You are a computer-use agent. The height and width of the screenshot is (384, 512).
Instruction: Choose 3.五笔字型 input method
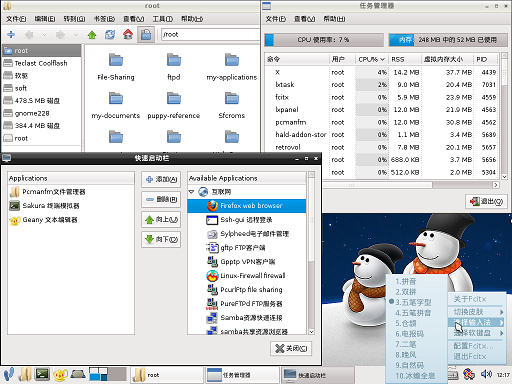click(x=413, y=302)
